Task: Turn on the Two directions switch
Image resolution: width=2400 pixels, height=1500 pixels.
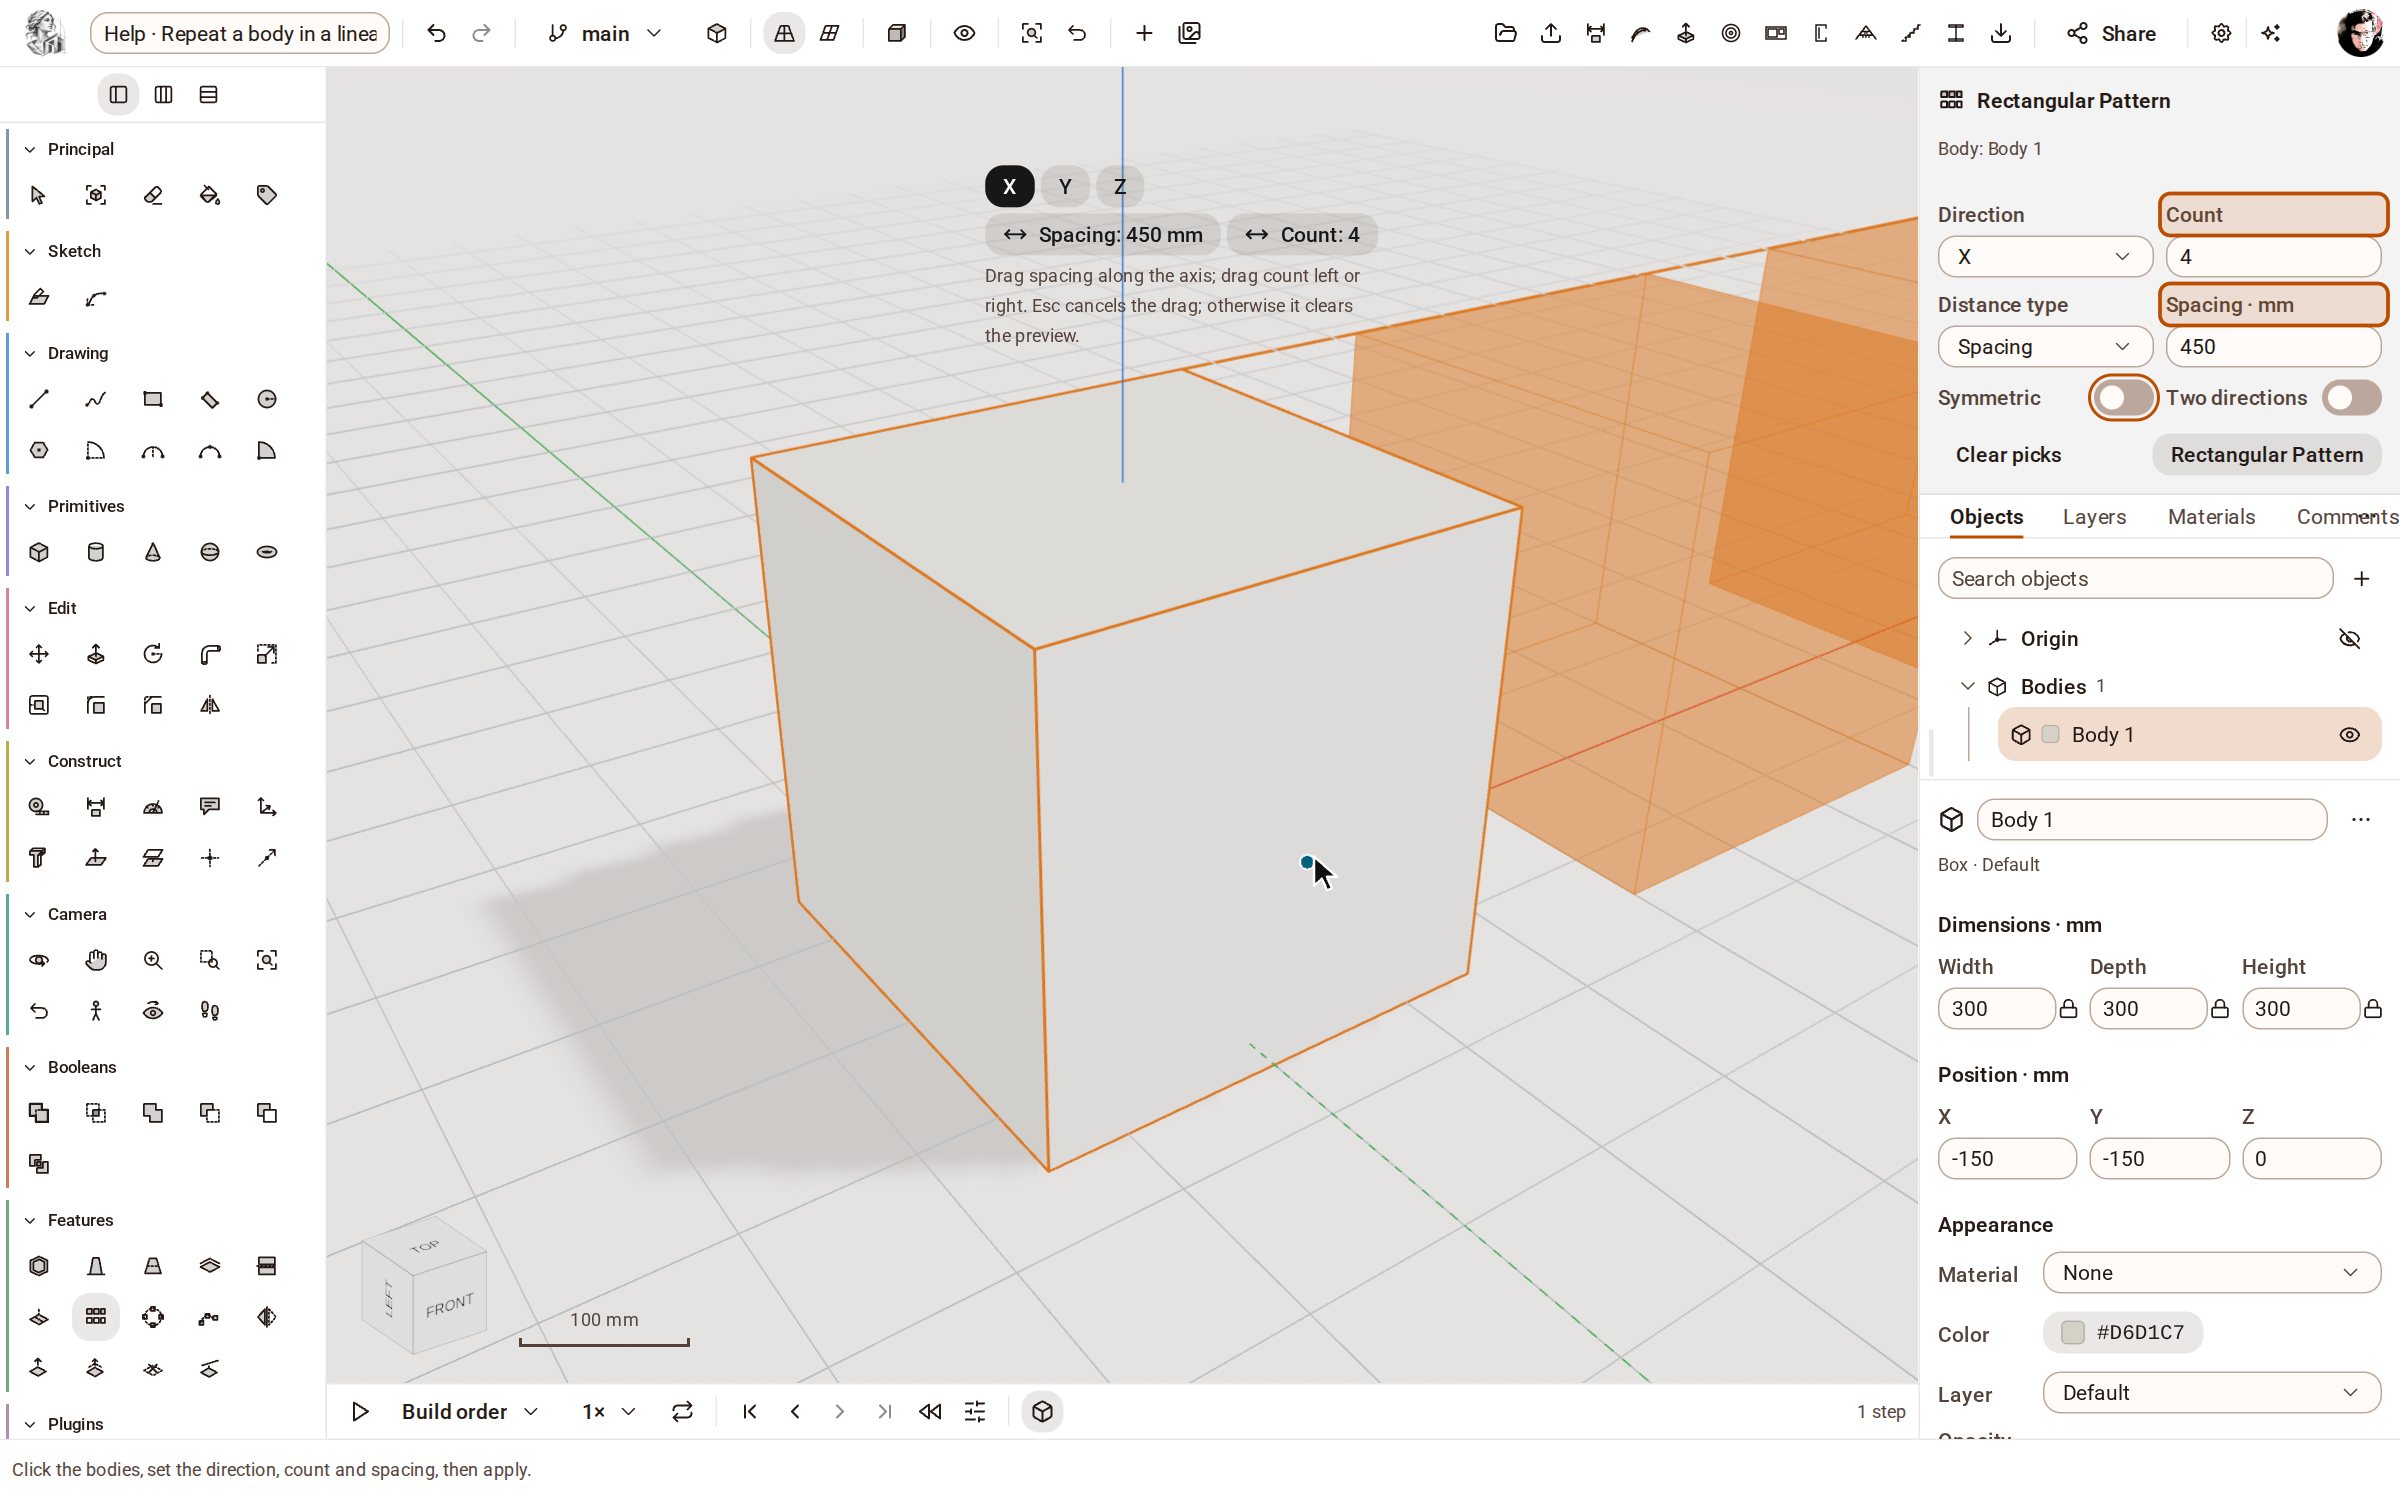Action: 2351,398
